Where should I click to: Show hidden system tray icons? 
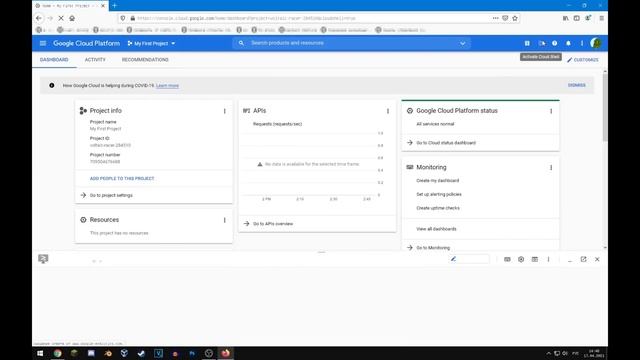pos(548,353)
